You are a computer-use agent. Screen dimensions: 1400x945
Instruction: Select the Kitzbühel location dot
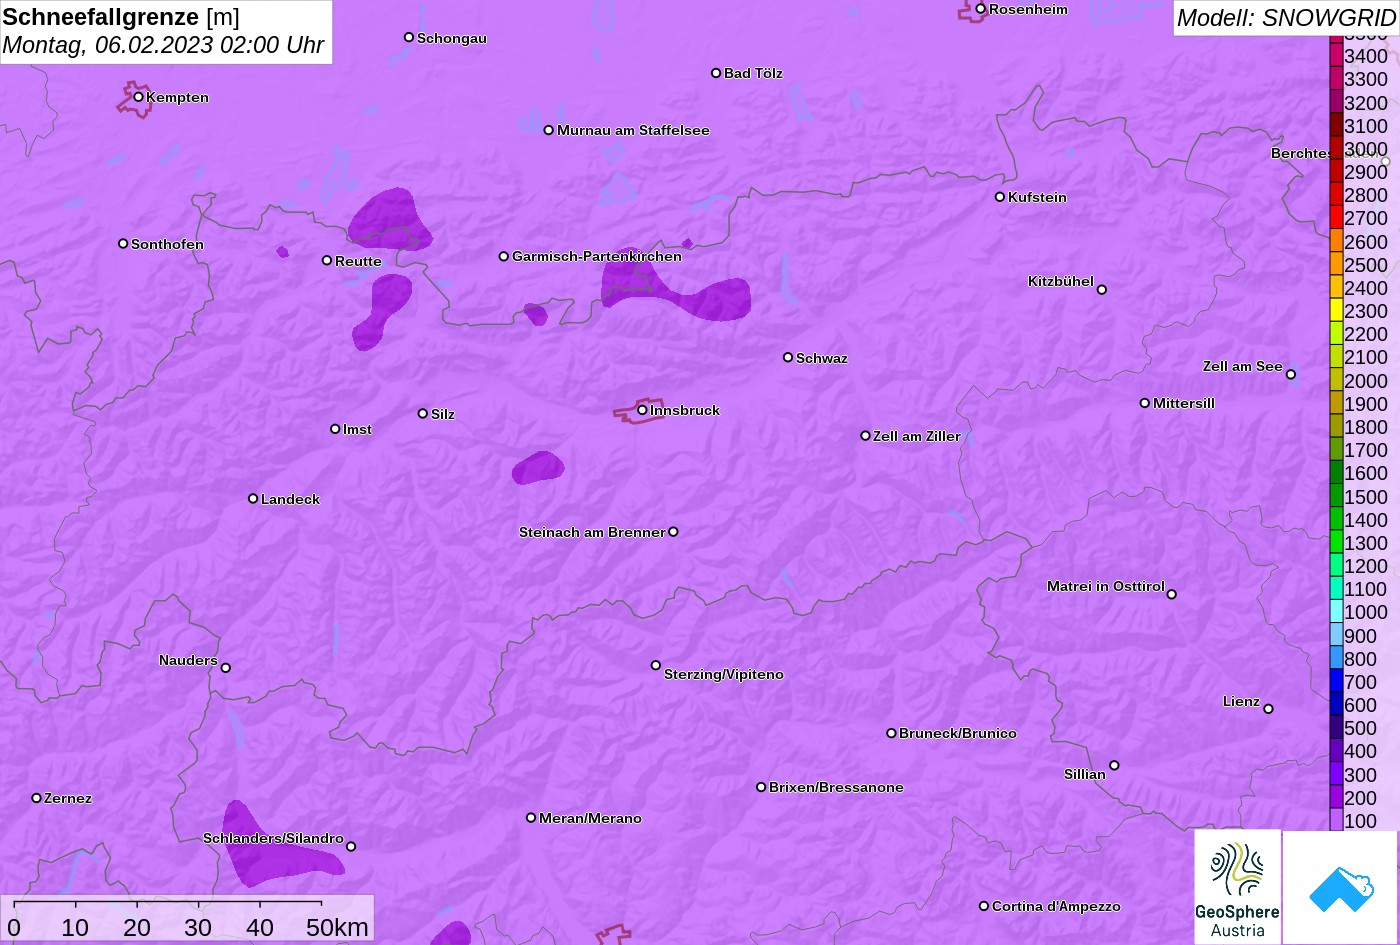coord(1102,290)
